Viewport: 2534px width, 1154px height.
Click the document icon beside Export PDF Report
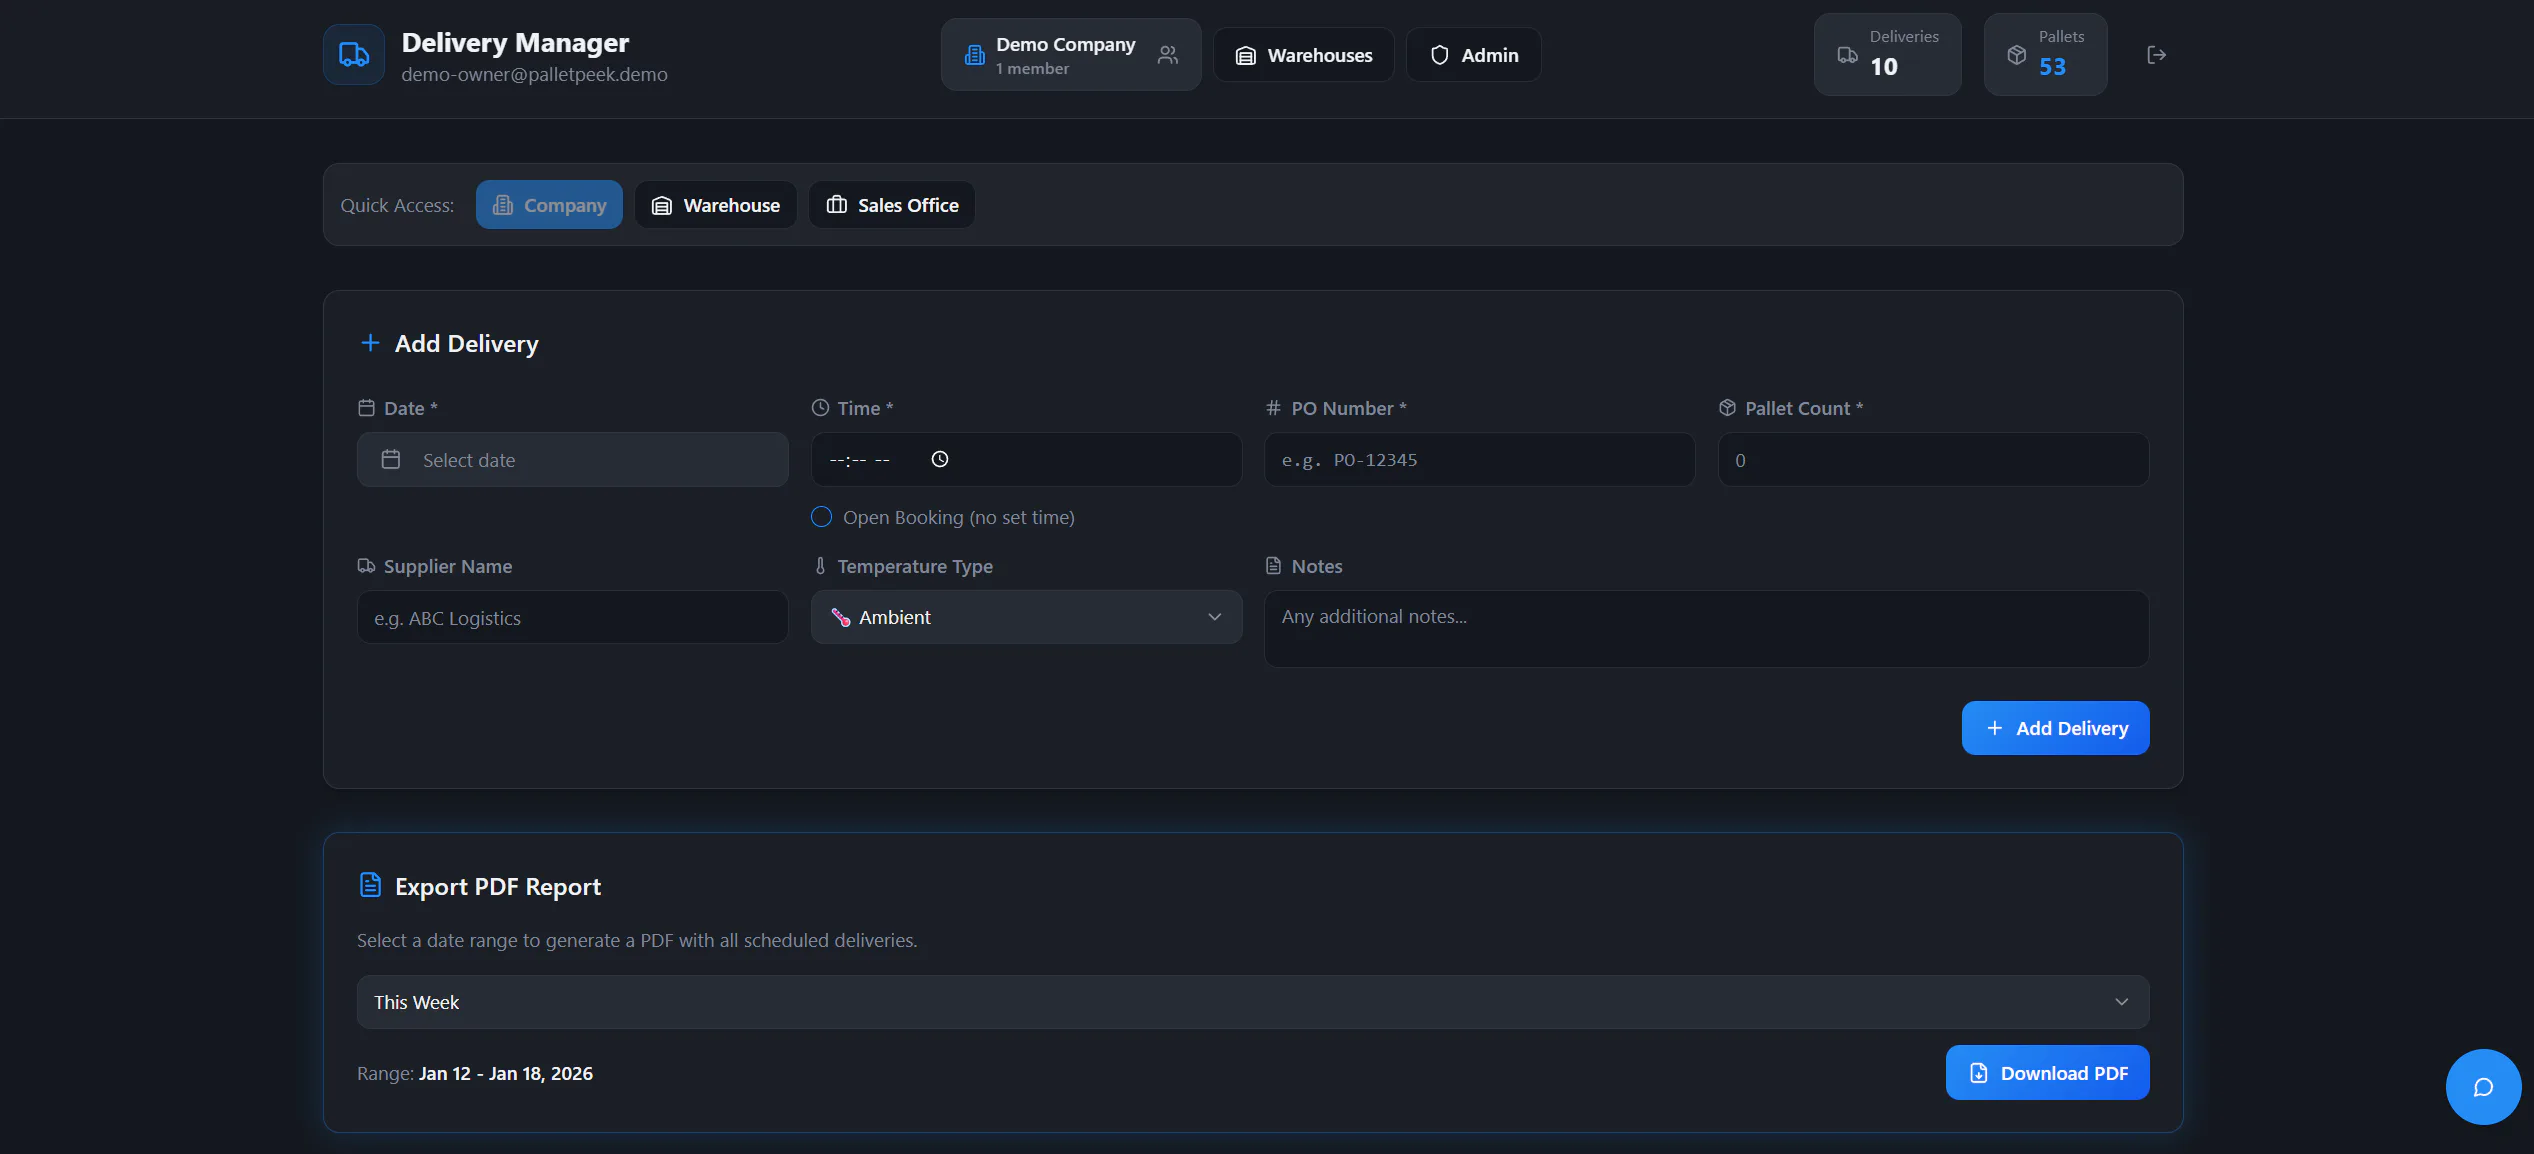pyautogui.click(x=370, y=885)
